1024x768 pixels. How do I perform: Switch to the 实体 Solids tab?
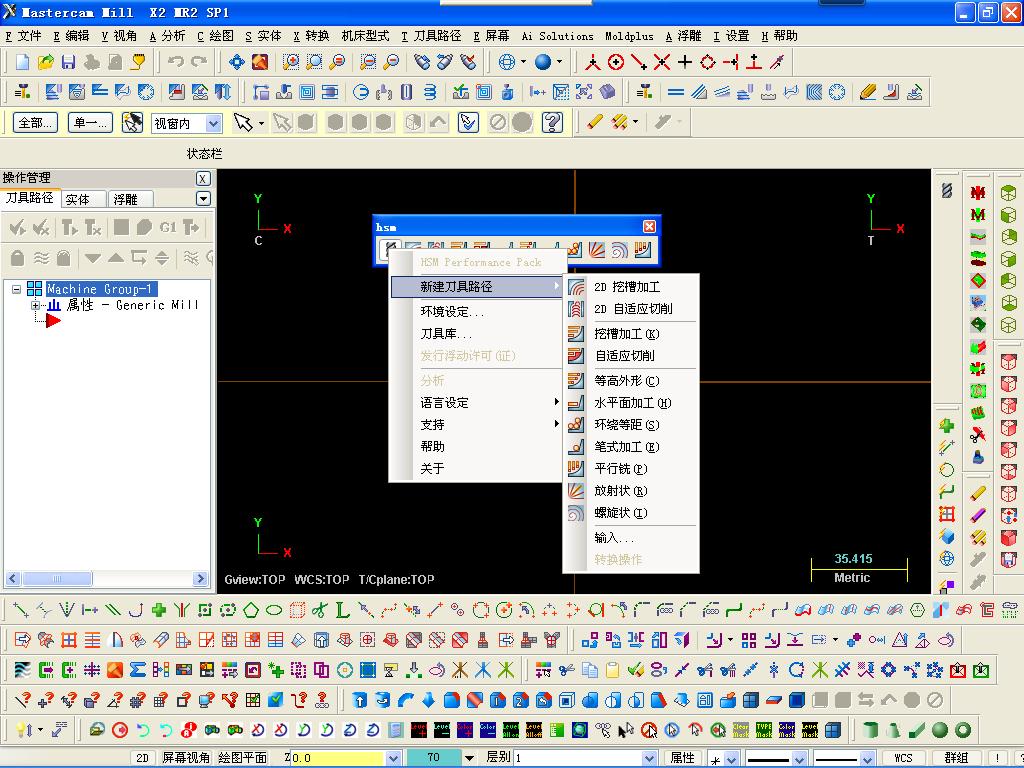click(x=84, y=199)
